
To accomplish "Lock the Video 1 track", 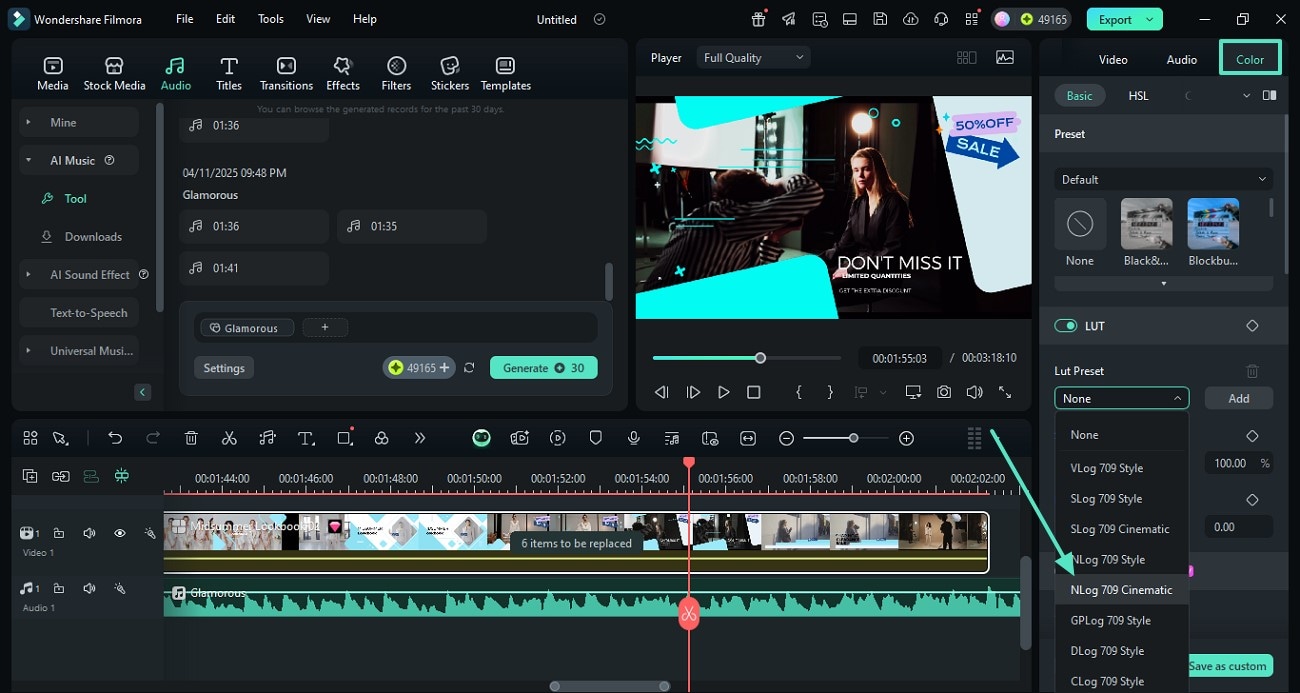I will pos(59,533).
